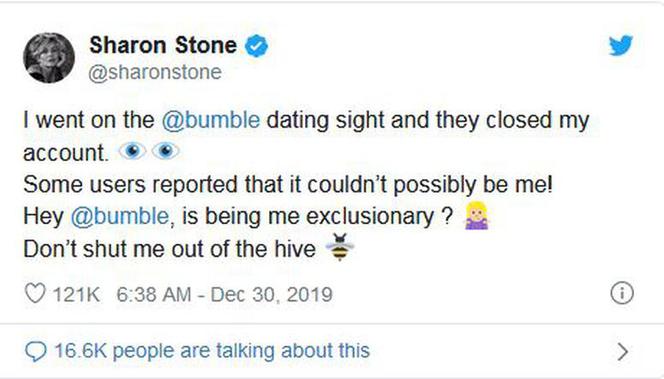
Task: Follow the first @bumble mention link
Action: [211, 120]
